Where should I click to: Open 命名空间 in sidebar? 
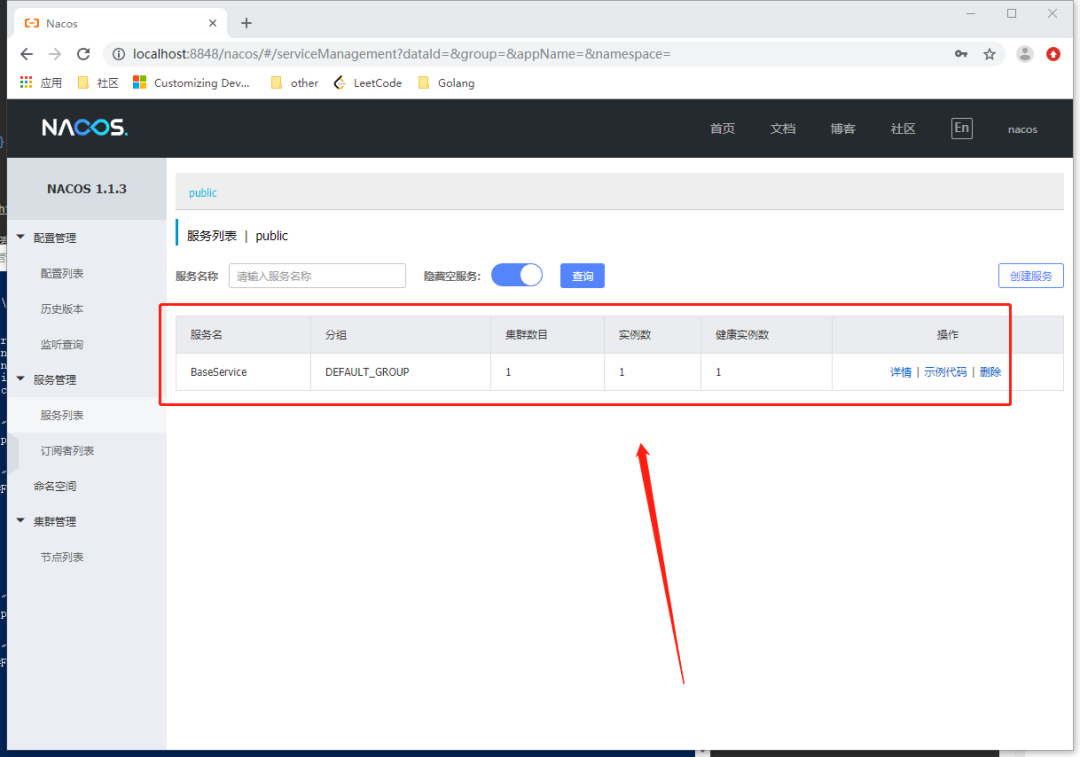55,486
